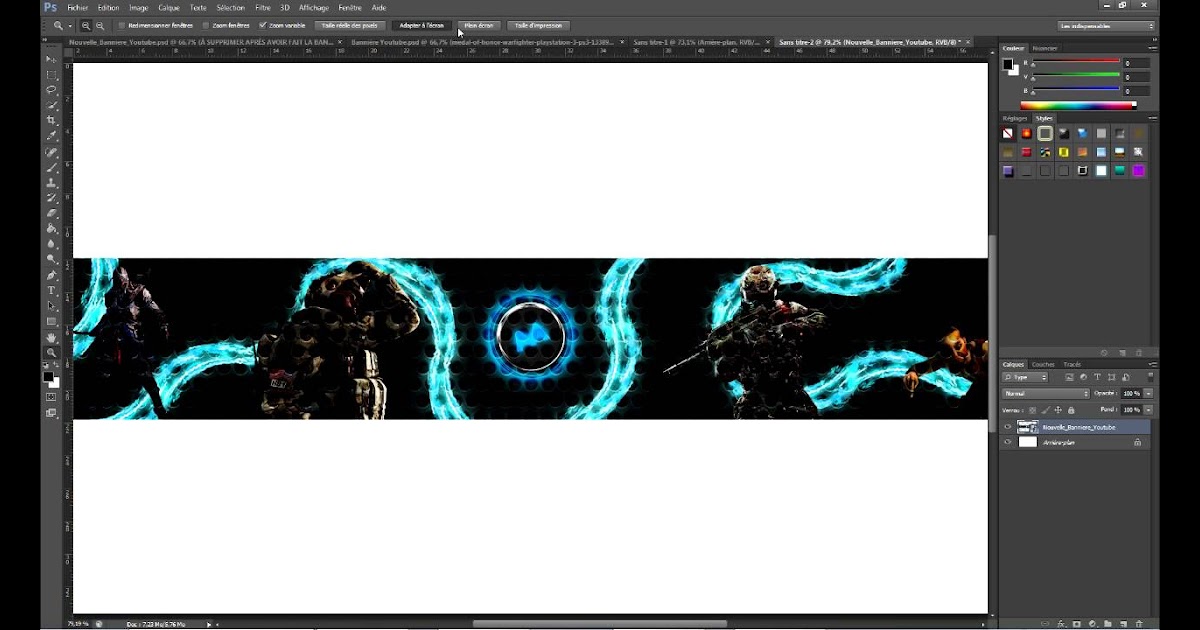The image size is (1200, 630).
Task: Select the Crop tool
Action: (52, 120)
